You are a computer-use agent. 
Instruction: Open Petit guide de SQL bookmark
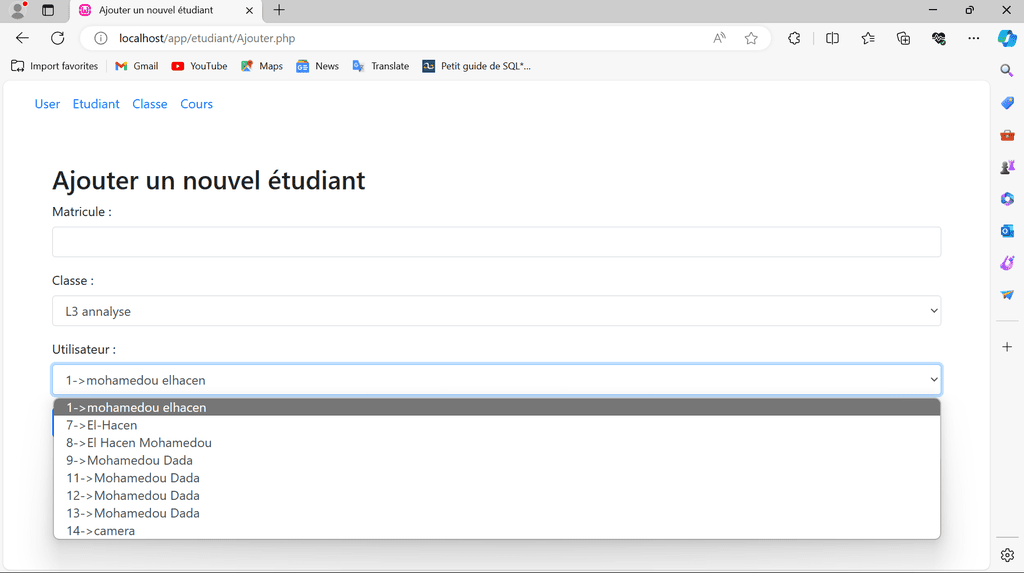476,66
